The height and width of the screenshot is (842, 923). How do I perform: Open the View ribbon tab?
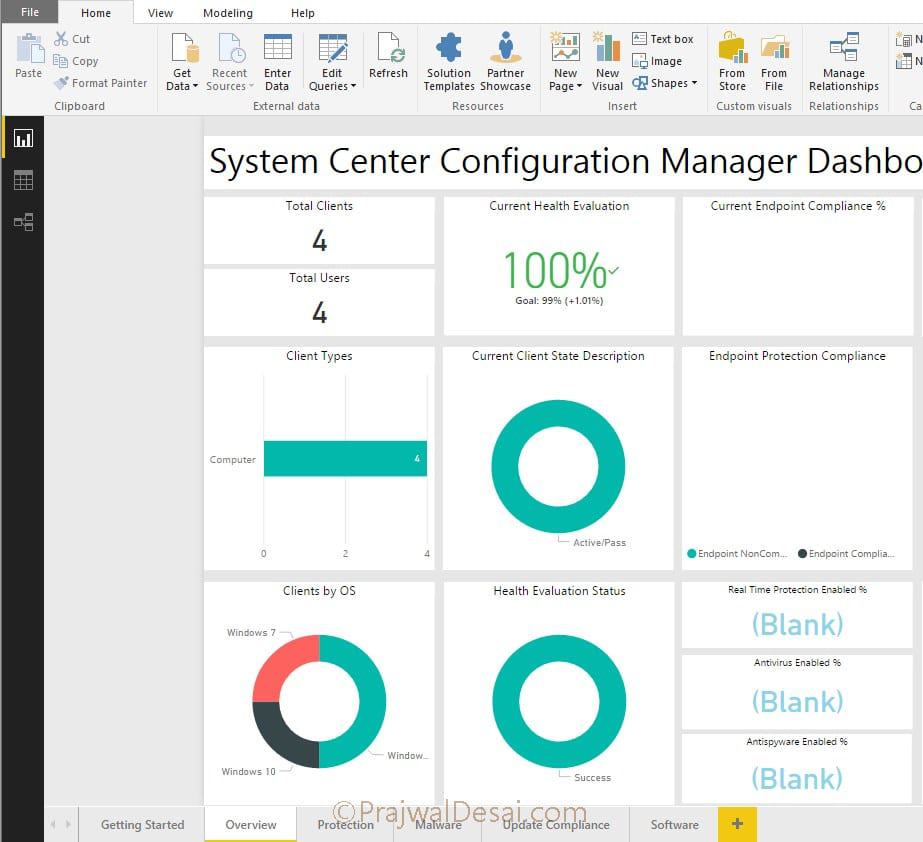coord(160,13)
